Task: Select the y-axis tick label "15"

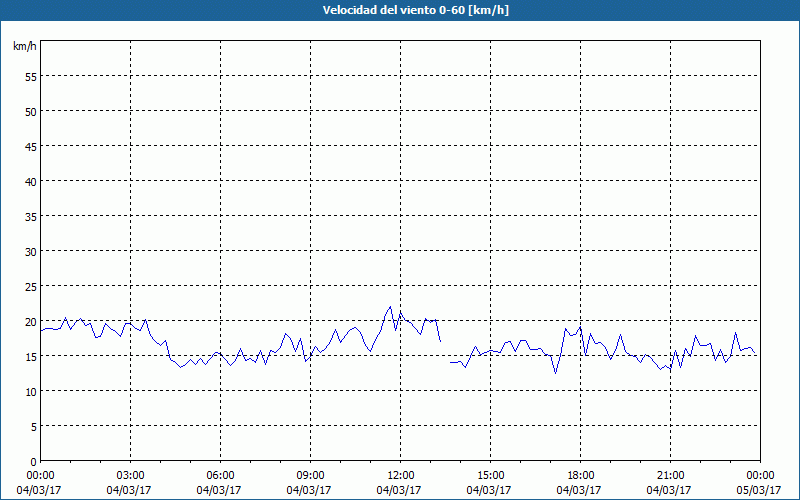Action: pos(31,357)
